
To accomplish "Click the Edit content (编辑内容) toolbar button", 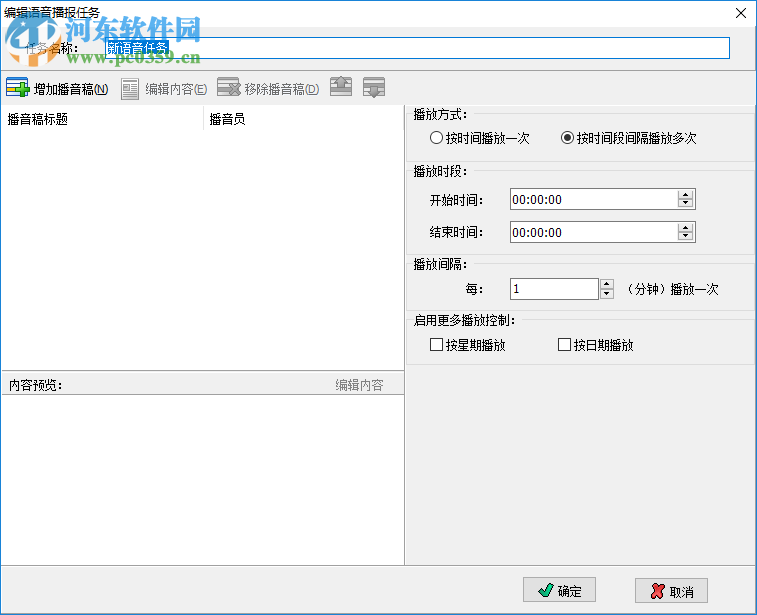I will click(x=164, y=88).
